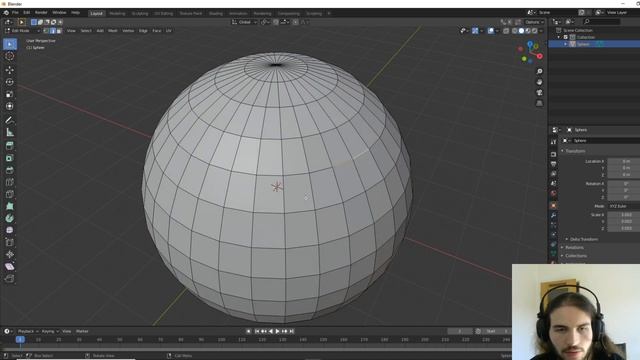Switch to Material Preview shading

click(528, 31)
